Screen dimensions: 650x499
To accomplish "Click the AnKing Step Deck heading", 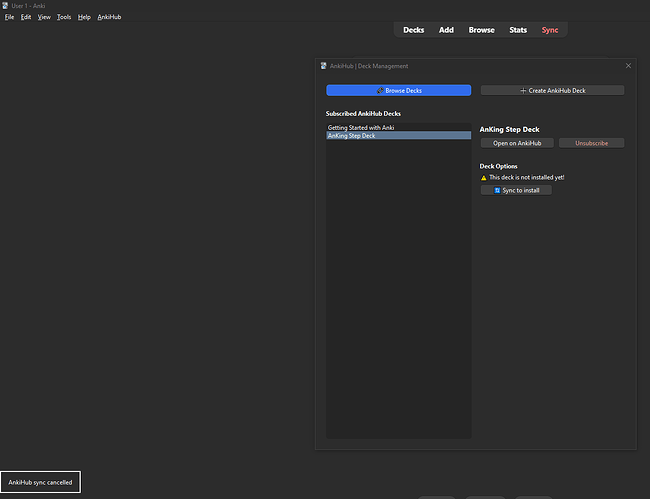I will pyautogui.click(x=509, y=129).
